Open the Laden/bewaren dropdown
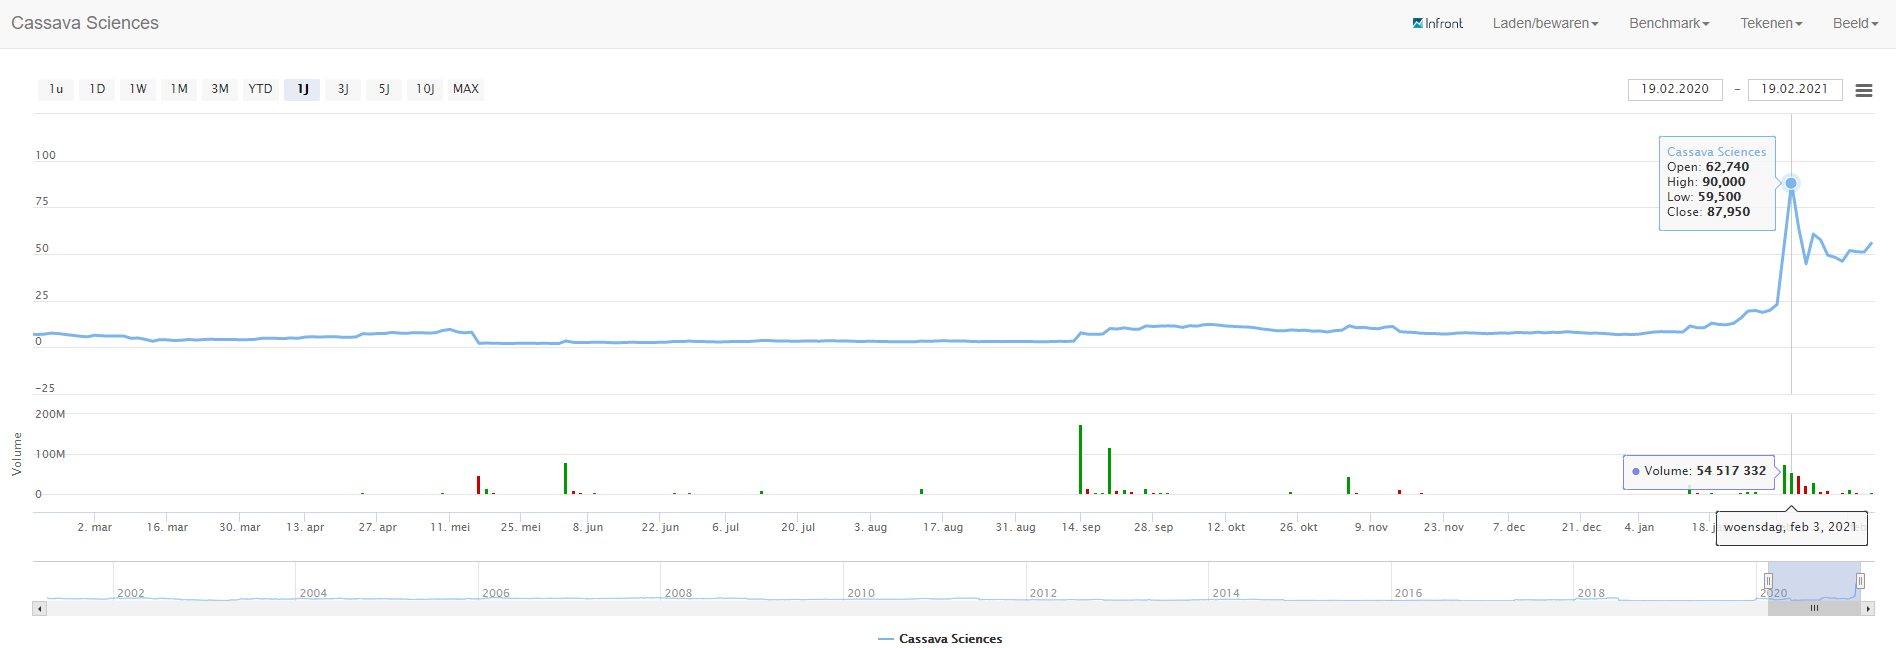Viewport: 1896px width, 648px height. (1545, 23)
